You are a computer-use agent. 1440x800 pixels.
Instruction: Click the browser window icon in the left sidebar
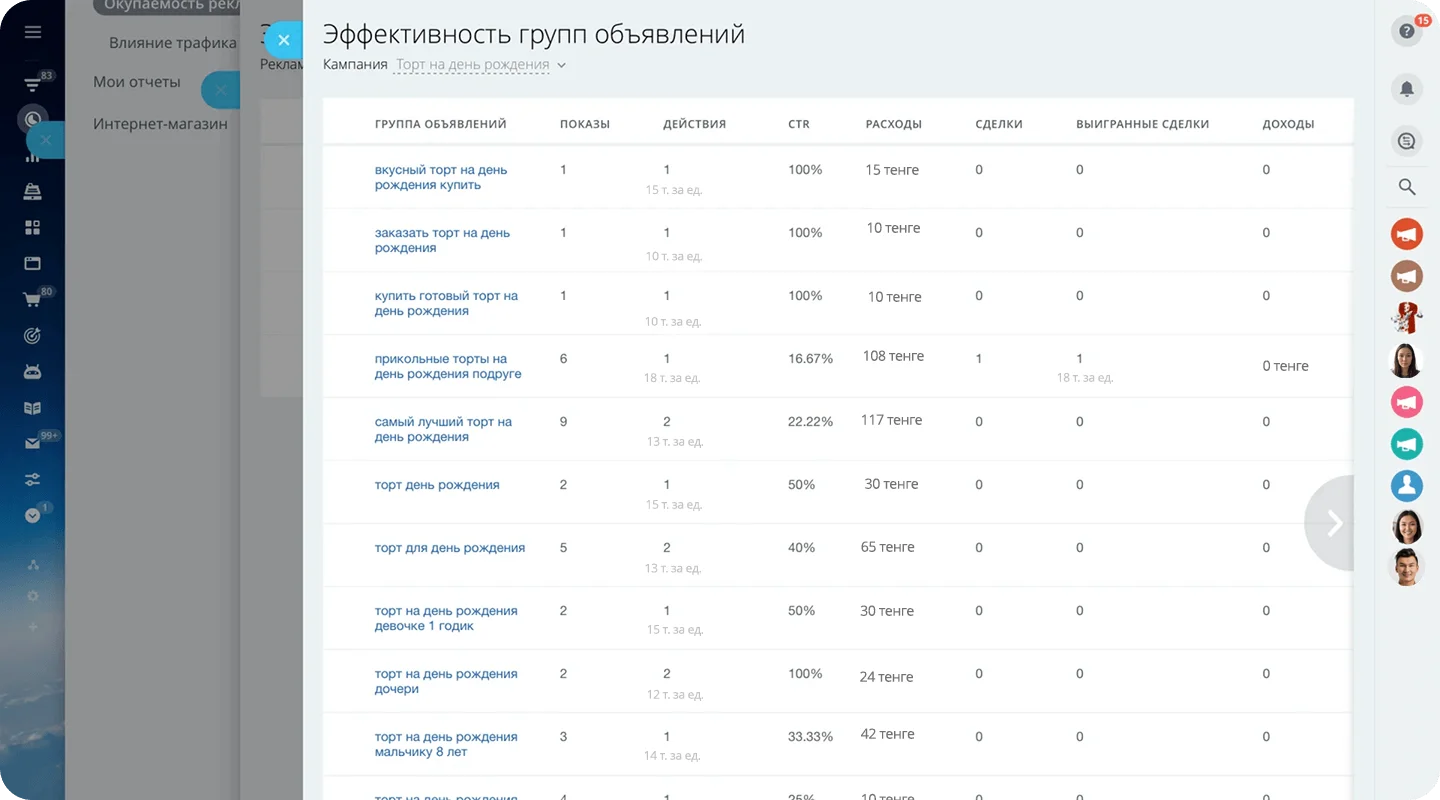(x=33, y=264)
